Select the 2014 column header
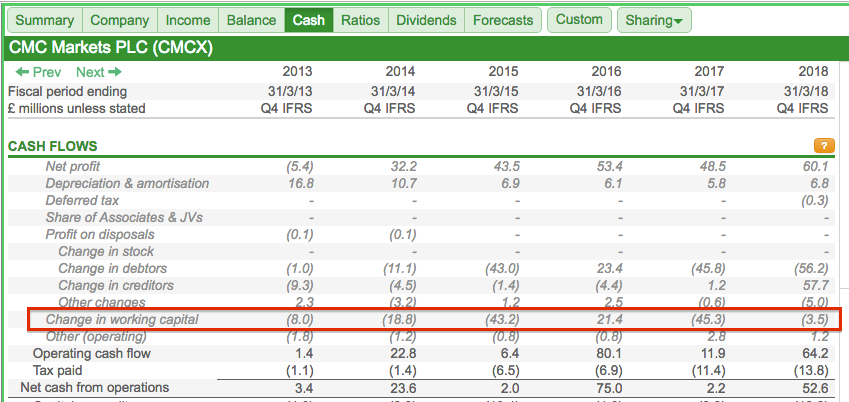849x402 pixels. (x=400, y=72)
